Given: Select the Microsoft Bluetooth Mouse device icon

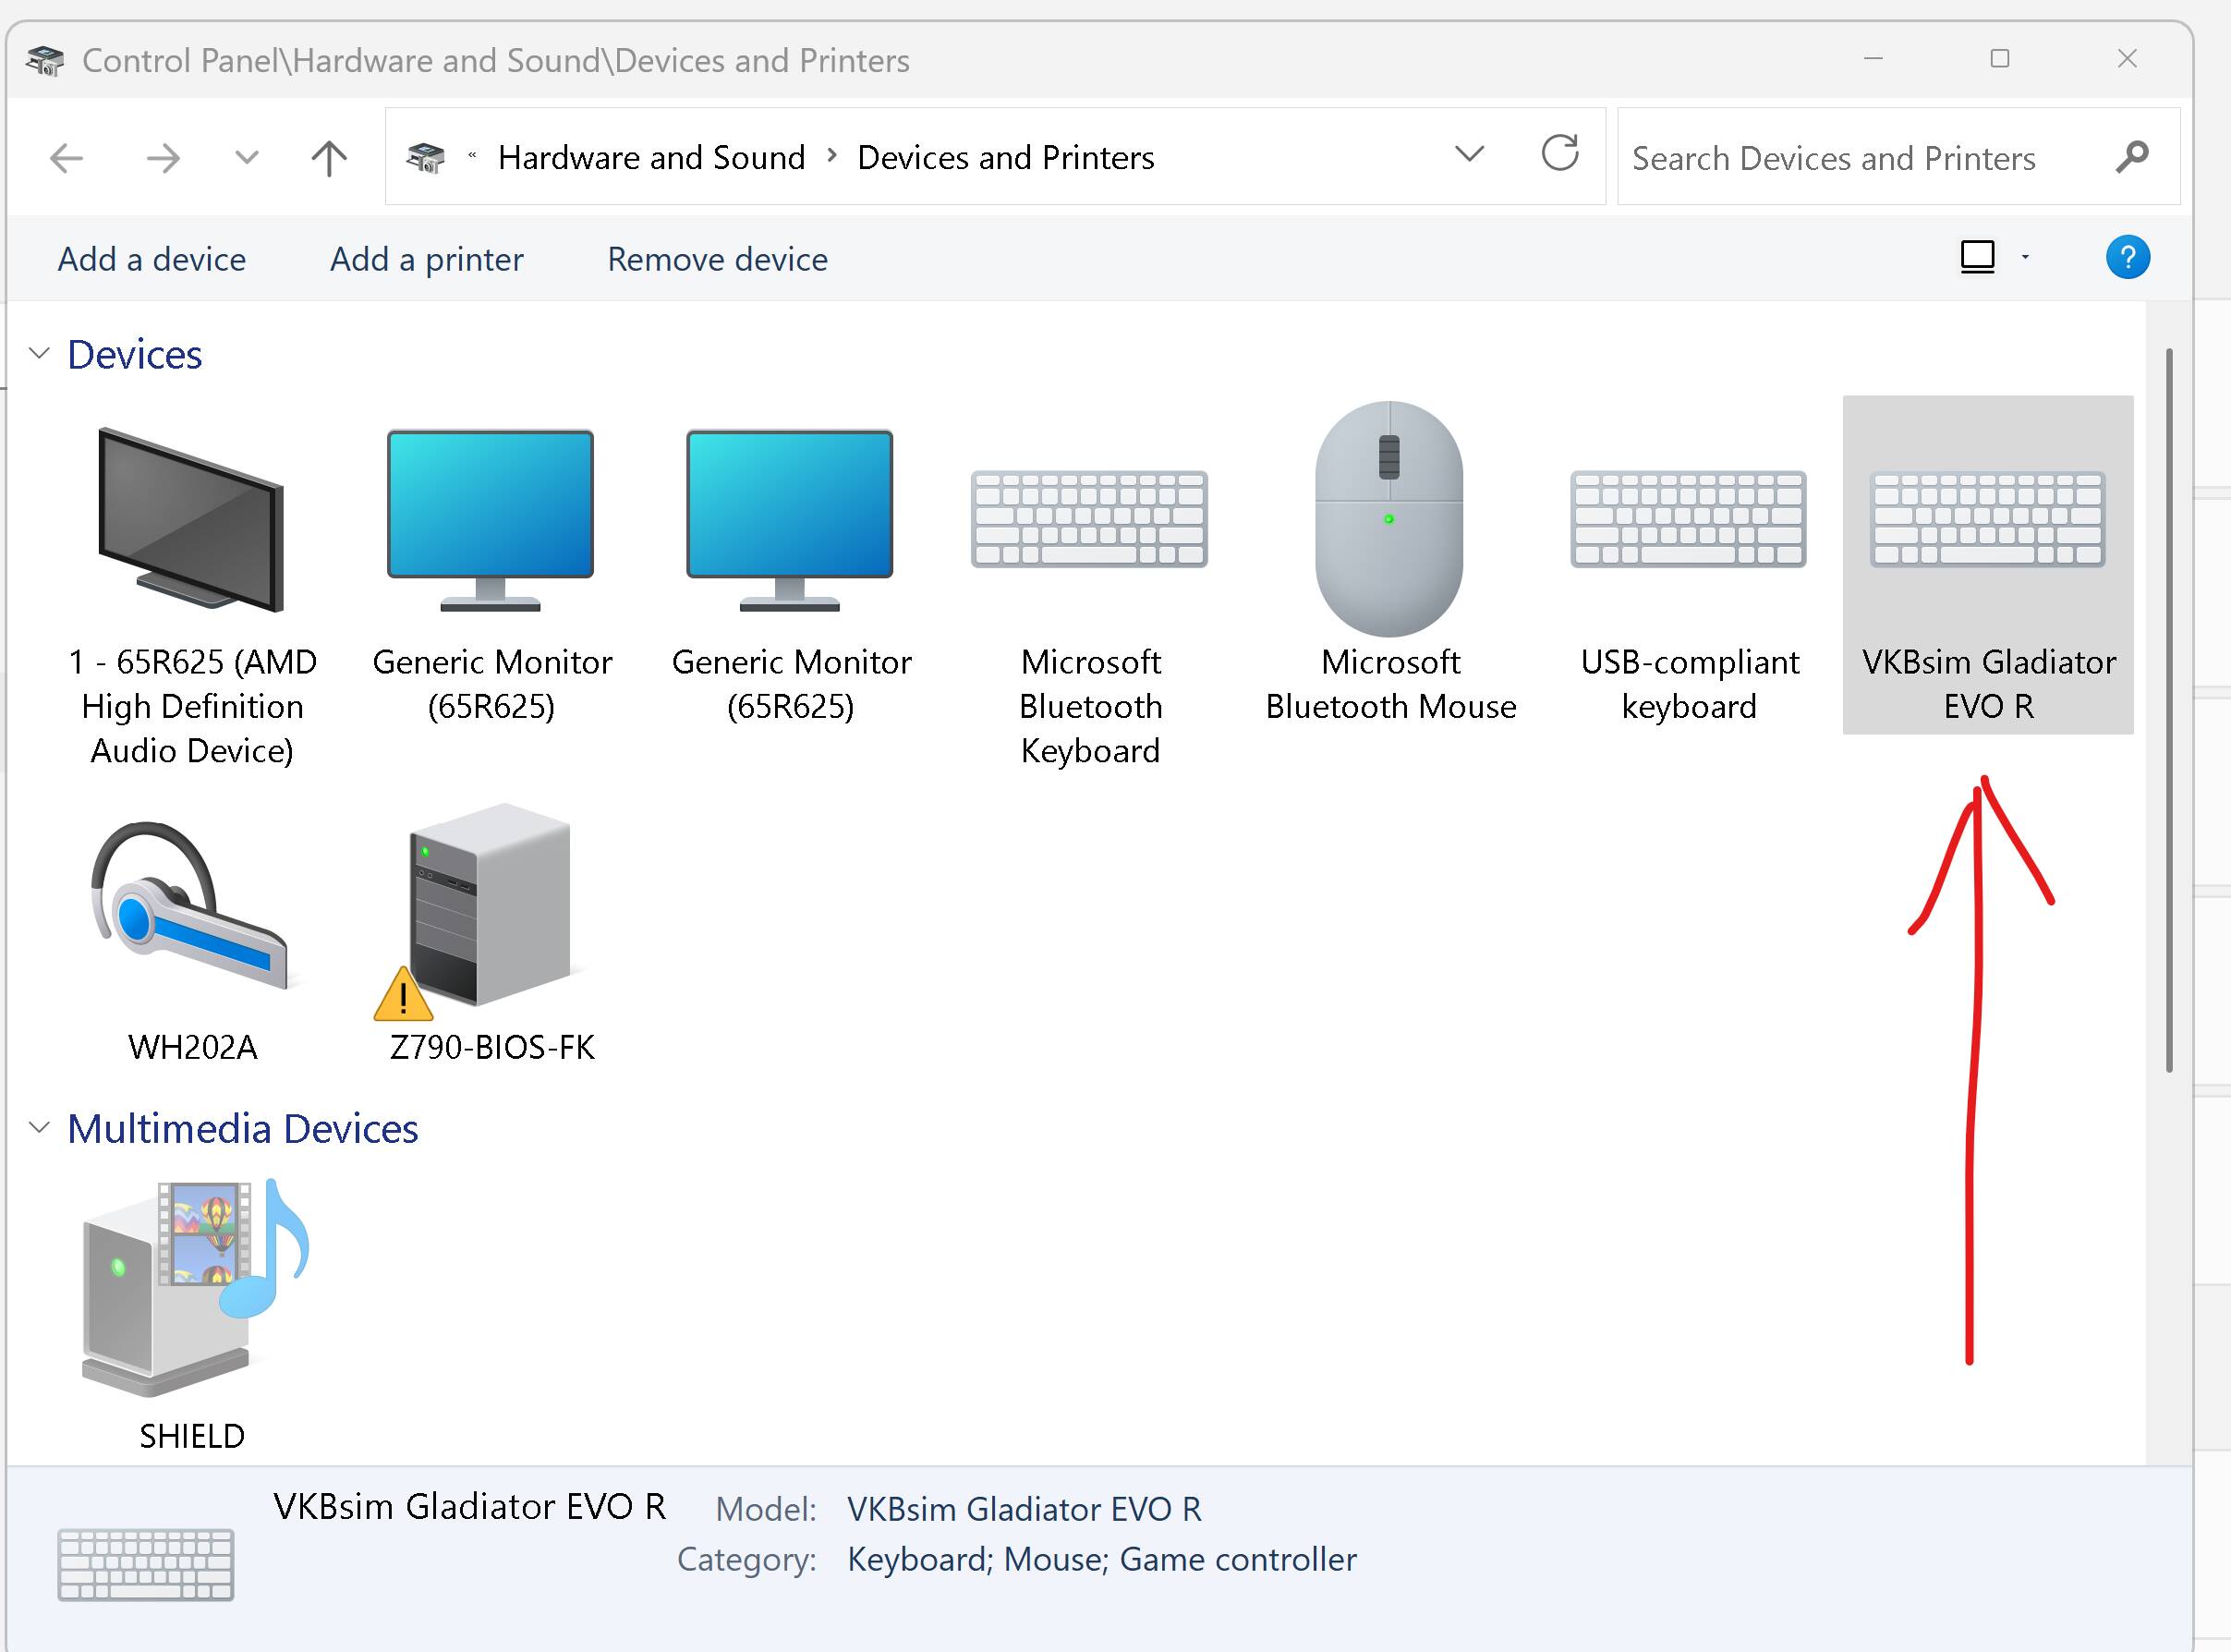Looking at the screenshot, I should [1389, 518].
